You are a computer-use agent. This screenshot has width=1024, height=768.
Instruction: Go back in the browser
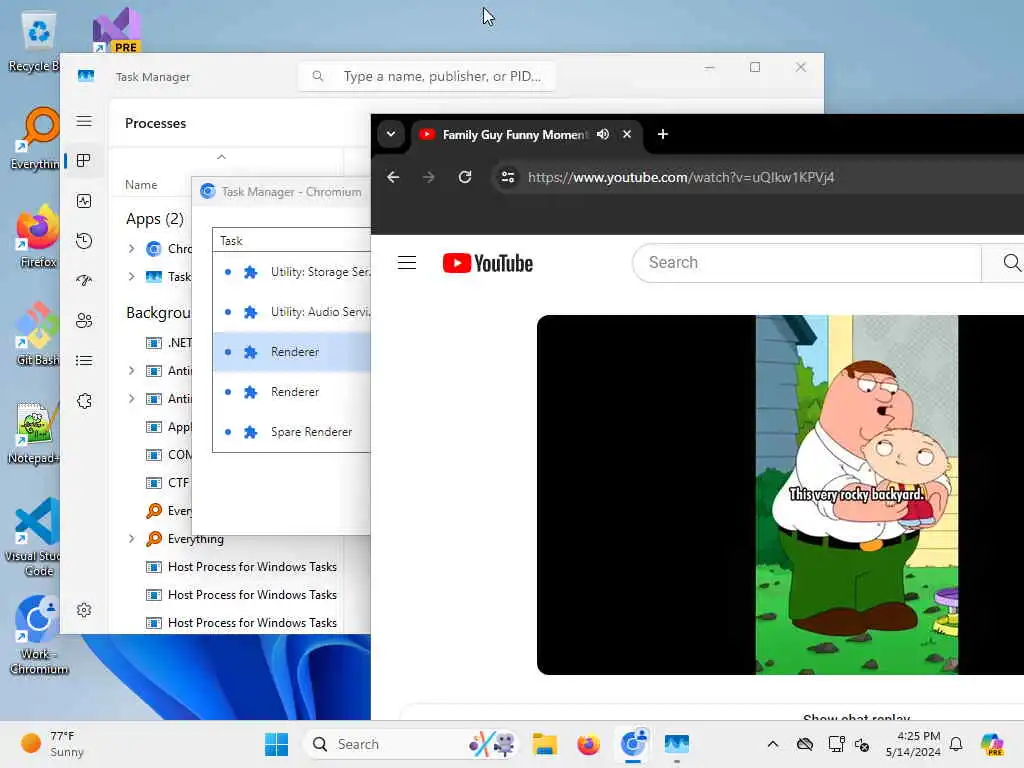pos(392,177)
